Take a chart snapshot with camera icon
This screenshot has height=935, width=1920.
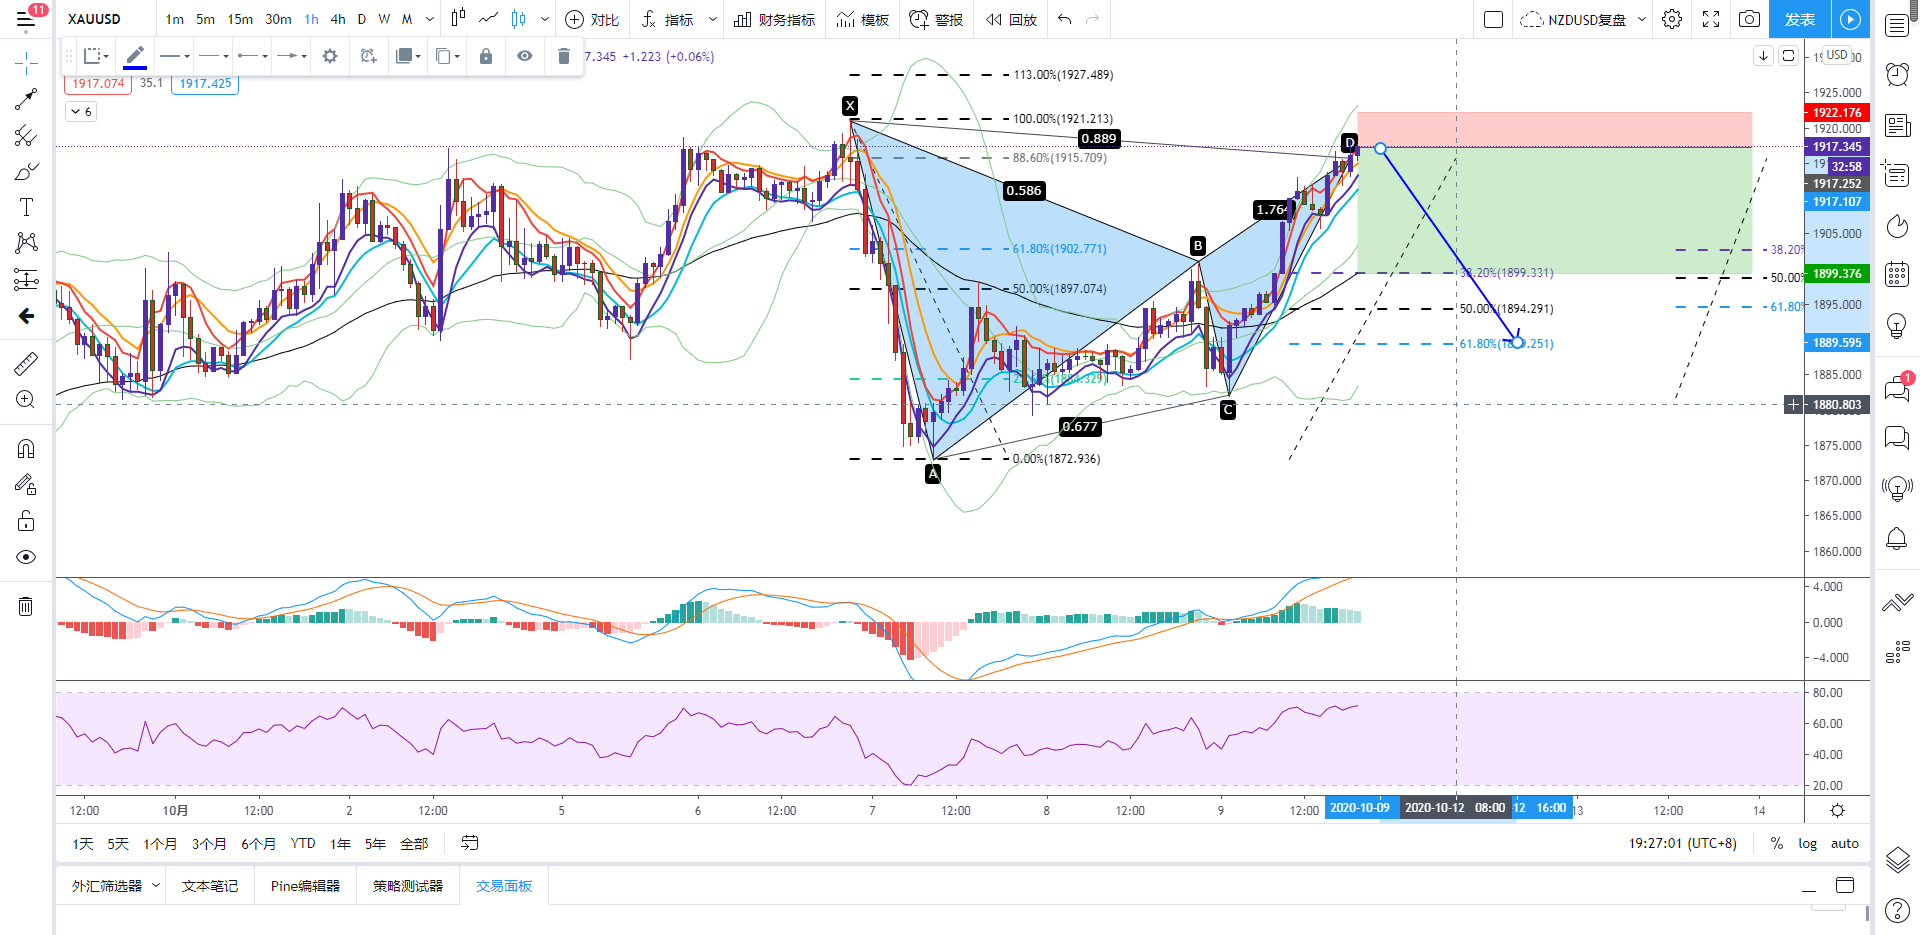pos(1749,19)
